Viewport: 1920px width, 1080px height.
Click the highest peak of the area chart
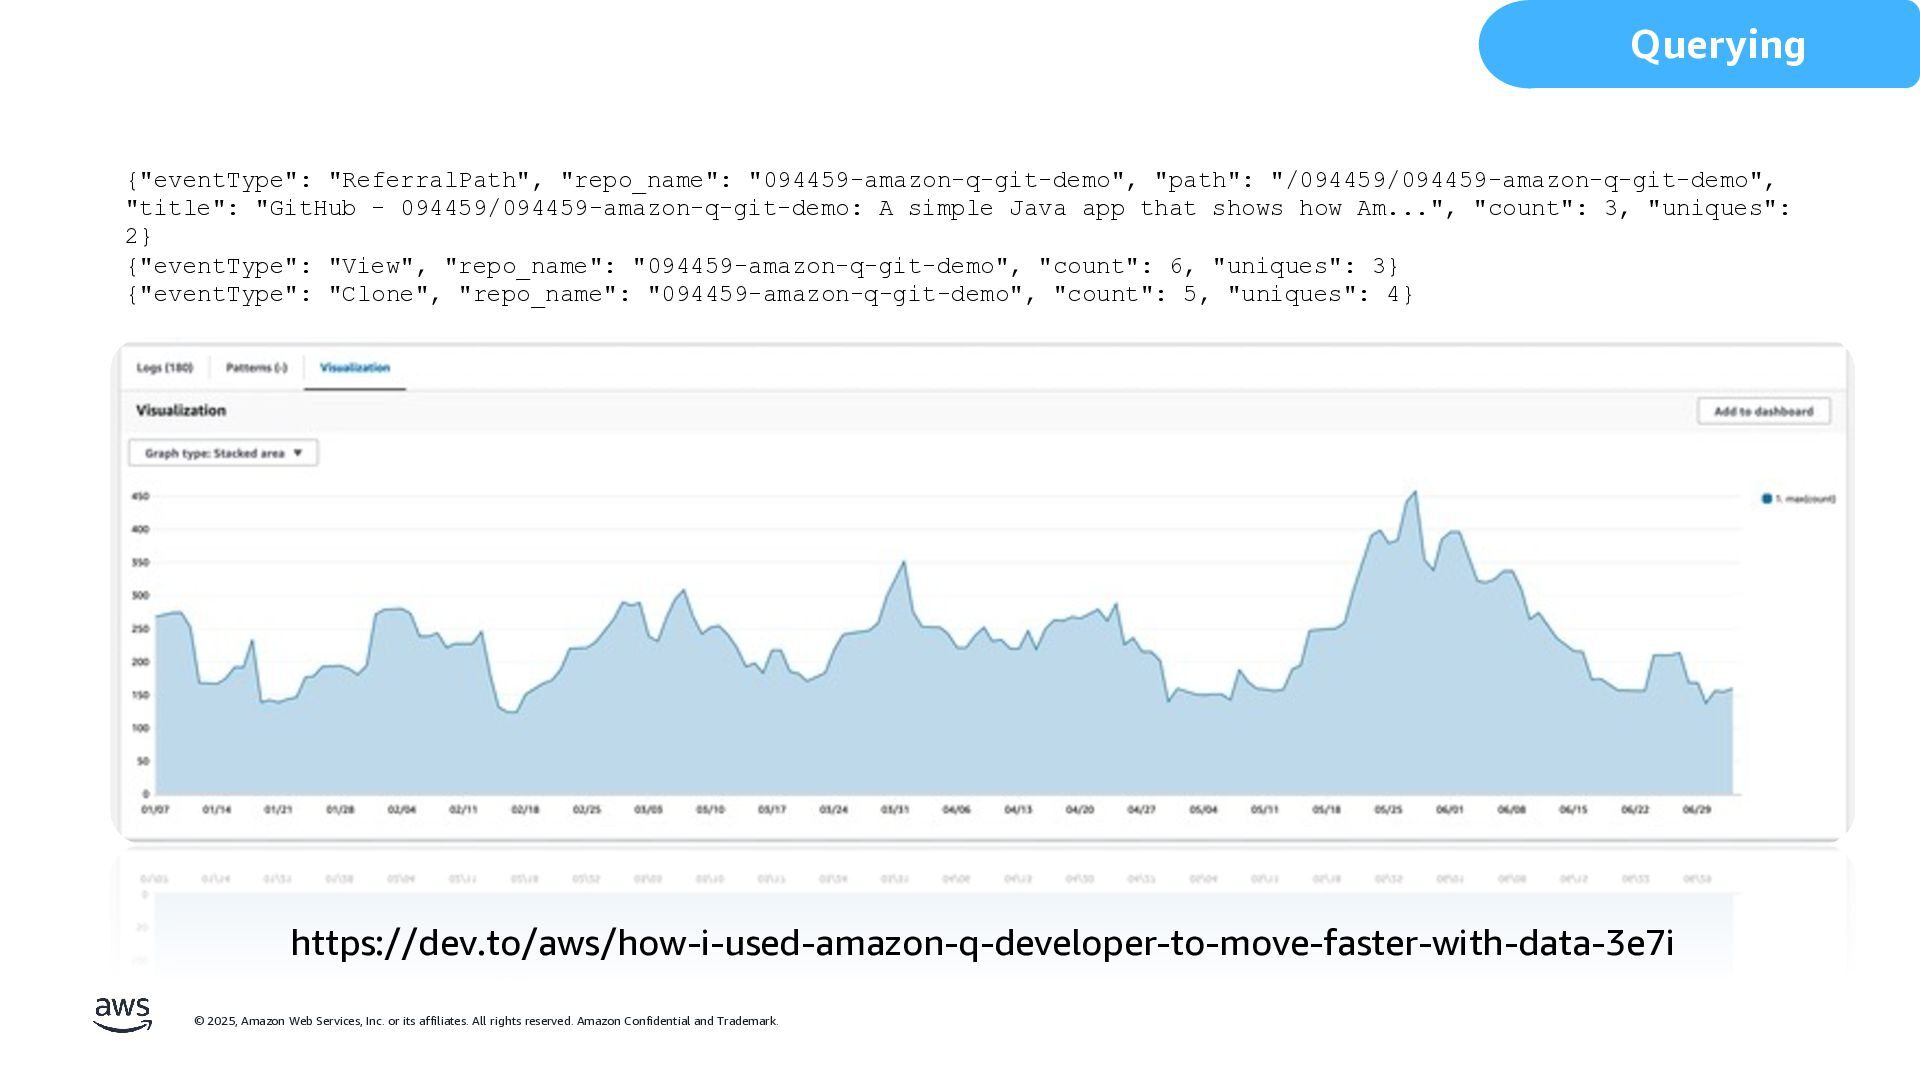point(1414,493)
